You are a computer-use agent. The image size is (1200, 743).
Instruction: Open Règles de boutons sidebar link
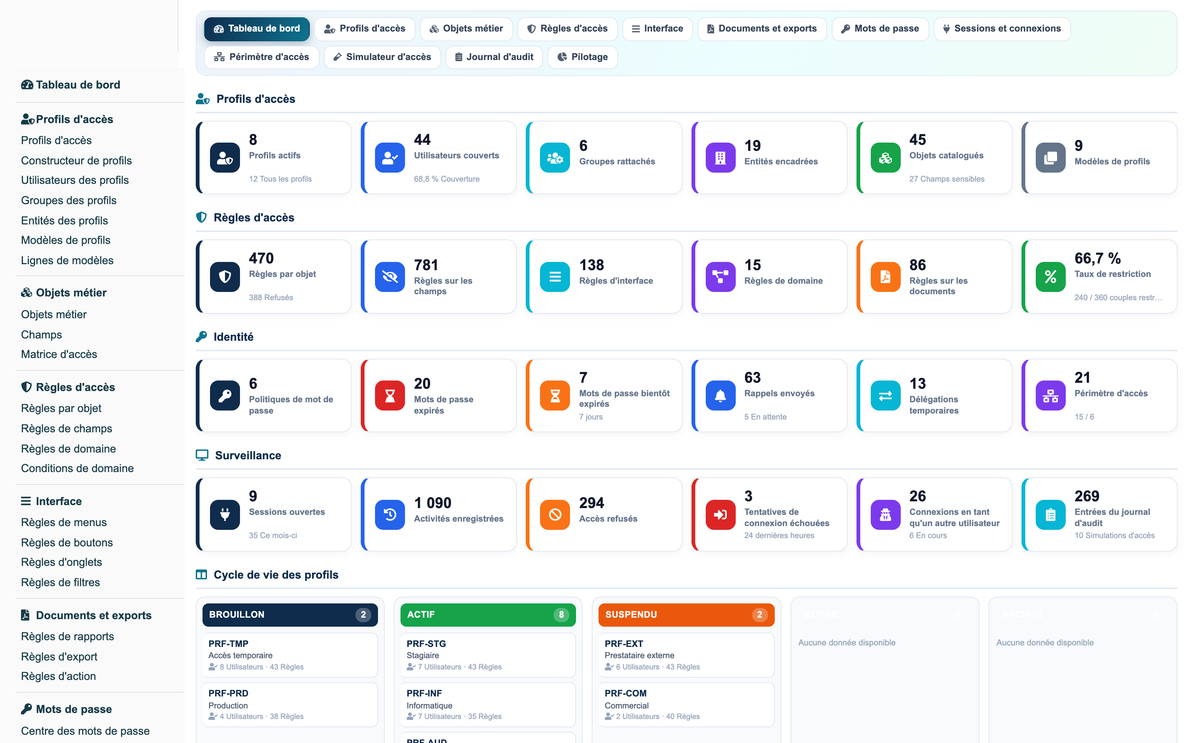pos(67,542)
